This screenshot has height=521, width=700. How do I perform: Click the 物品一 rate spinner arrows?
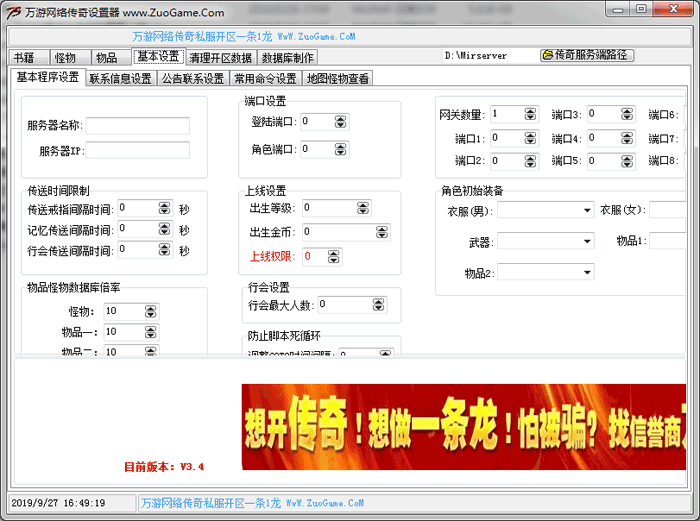coord(150,332)
